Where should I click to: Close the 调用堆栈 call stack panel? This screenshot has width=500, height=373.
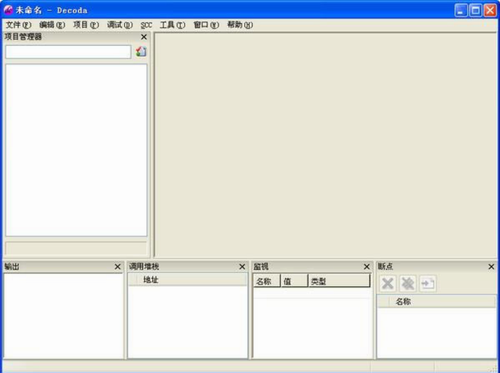(x=242, y=267)
